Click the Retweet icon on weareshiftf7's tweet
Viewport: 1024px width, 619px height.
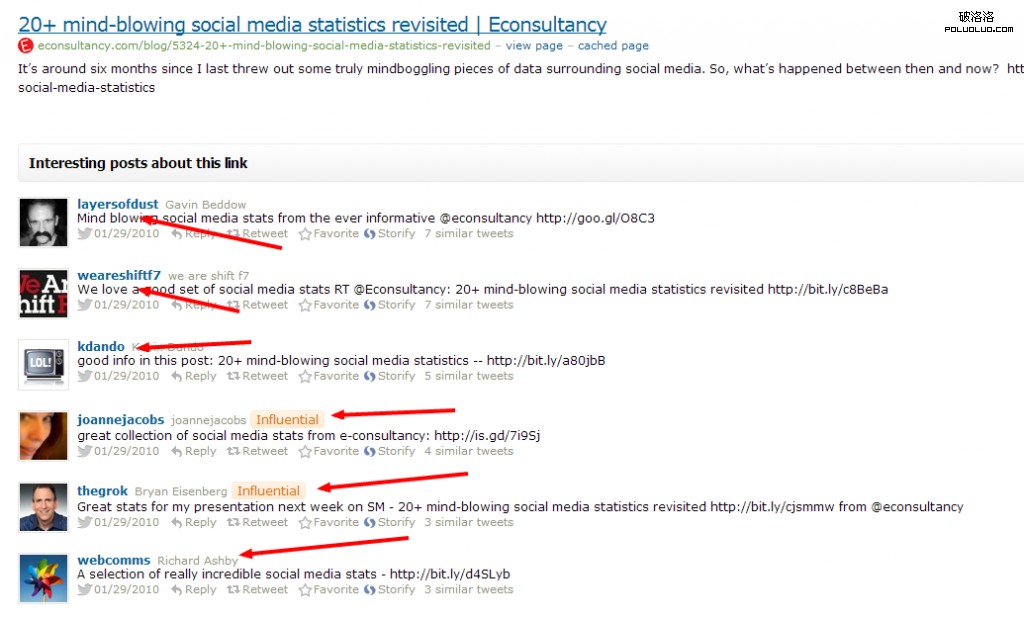coord(233,305)
